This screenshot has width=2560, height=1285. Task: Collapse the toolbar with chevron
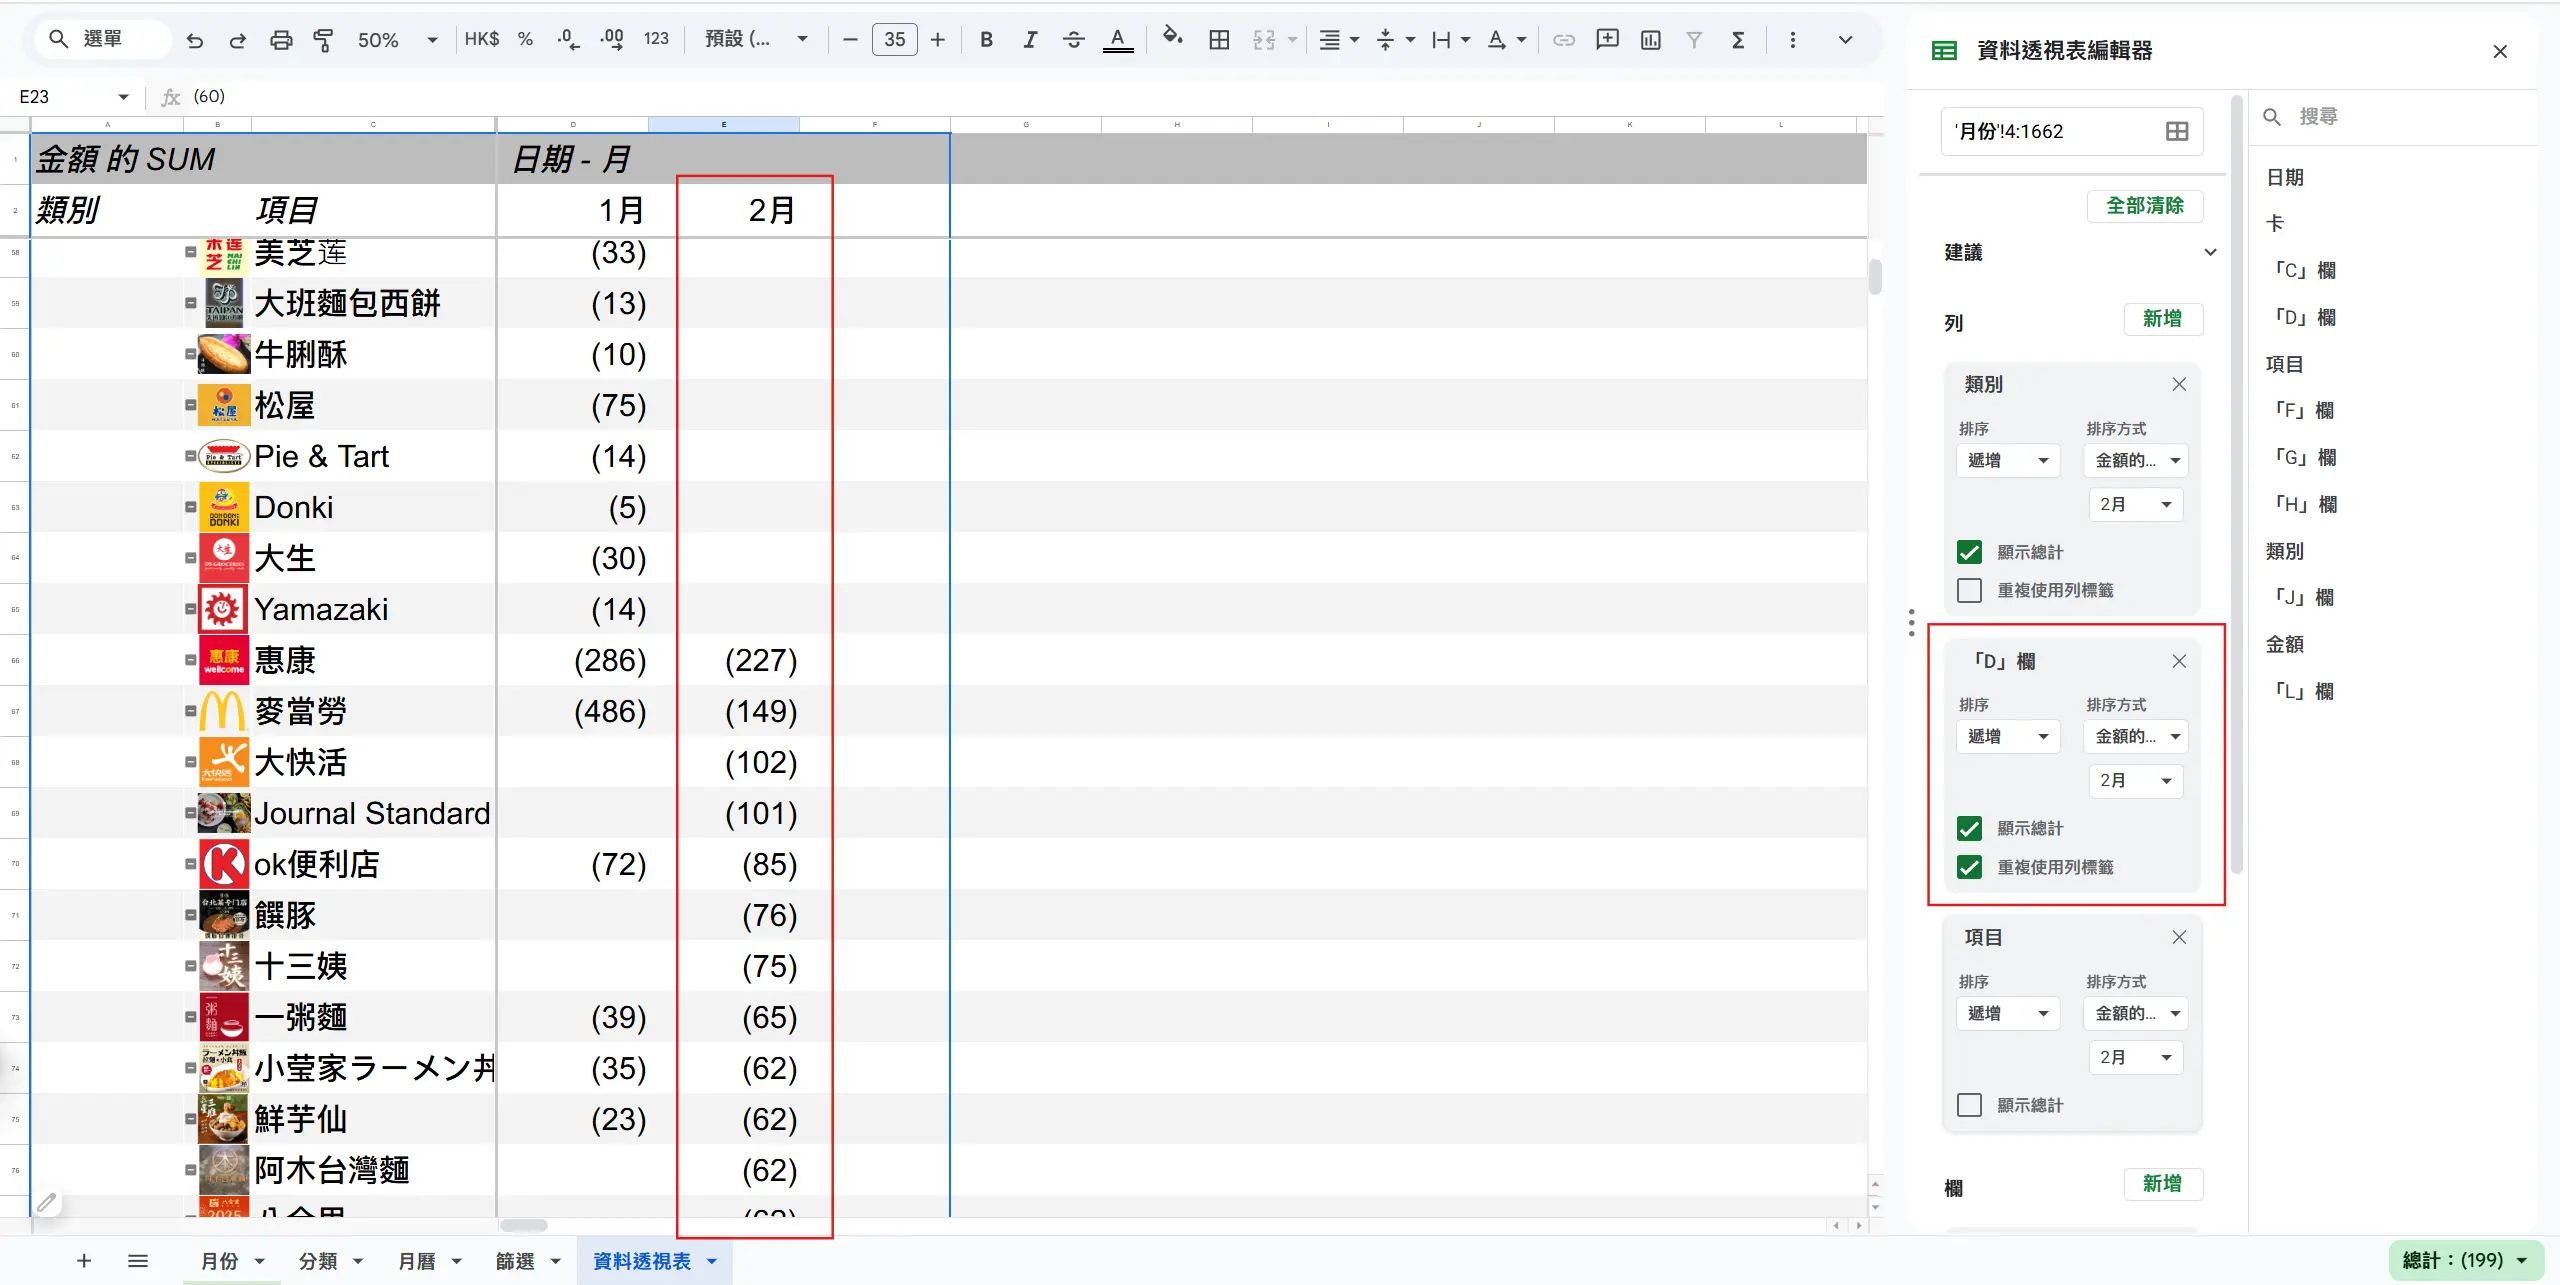(x=1845, y=40)
